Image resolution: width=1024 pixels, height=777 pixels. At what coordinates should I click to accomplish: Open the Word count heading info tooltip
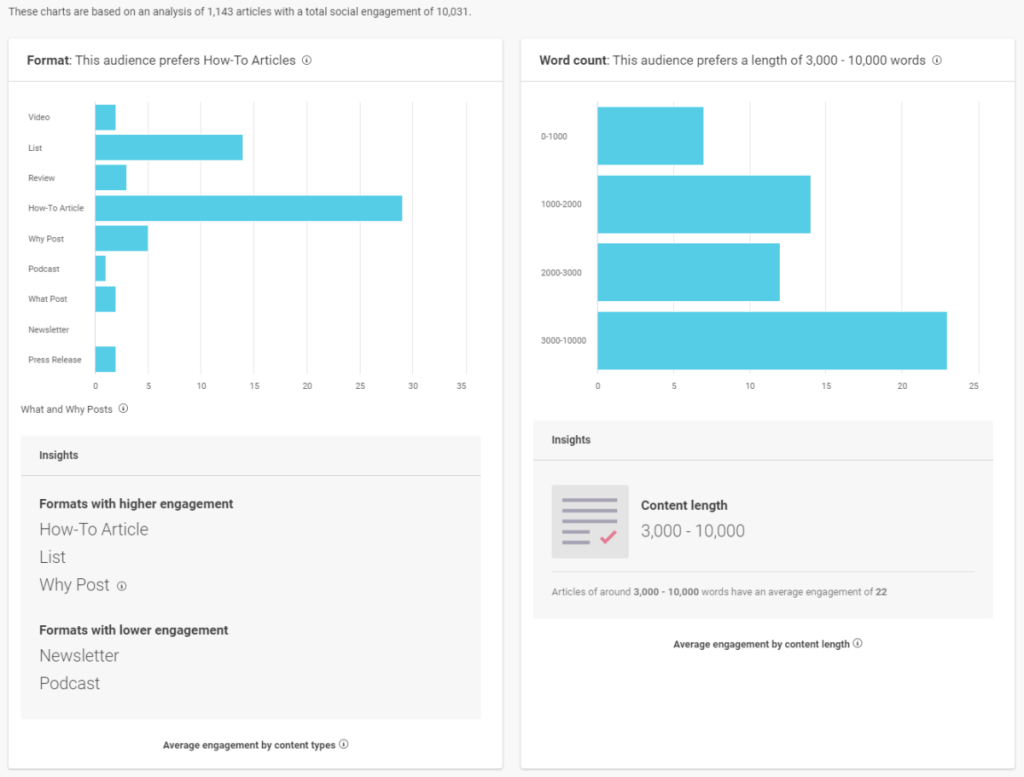click(936, 60)
